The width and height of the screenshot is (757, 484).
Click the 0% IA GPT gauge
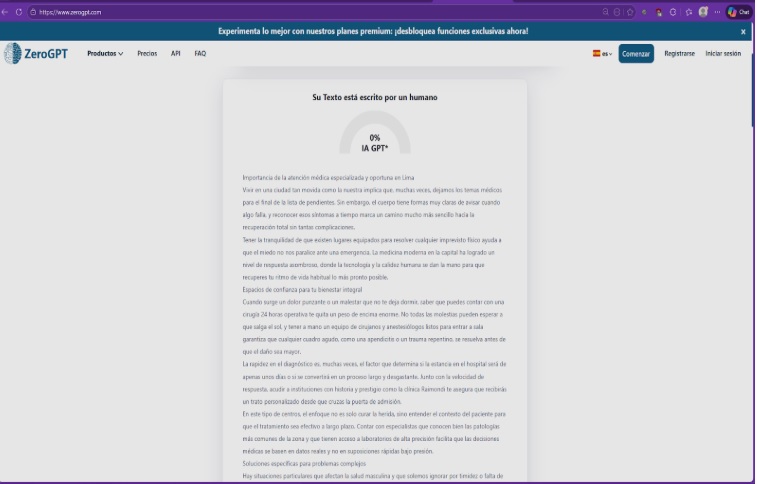point(375,138)
